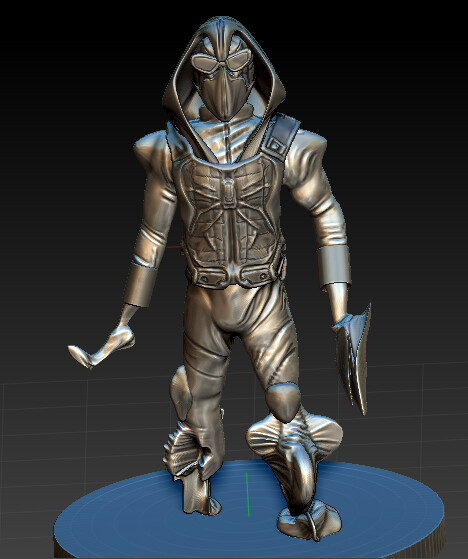Select the small blue axis marker on belt
468x559 pixels.
point(233,267)
